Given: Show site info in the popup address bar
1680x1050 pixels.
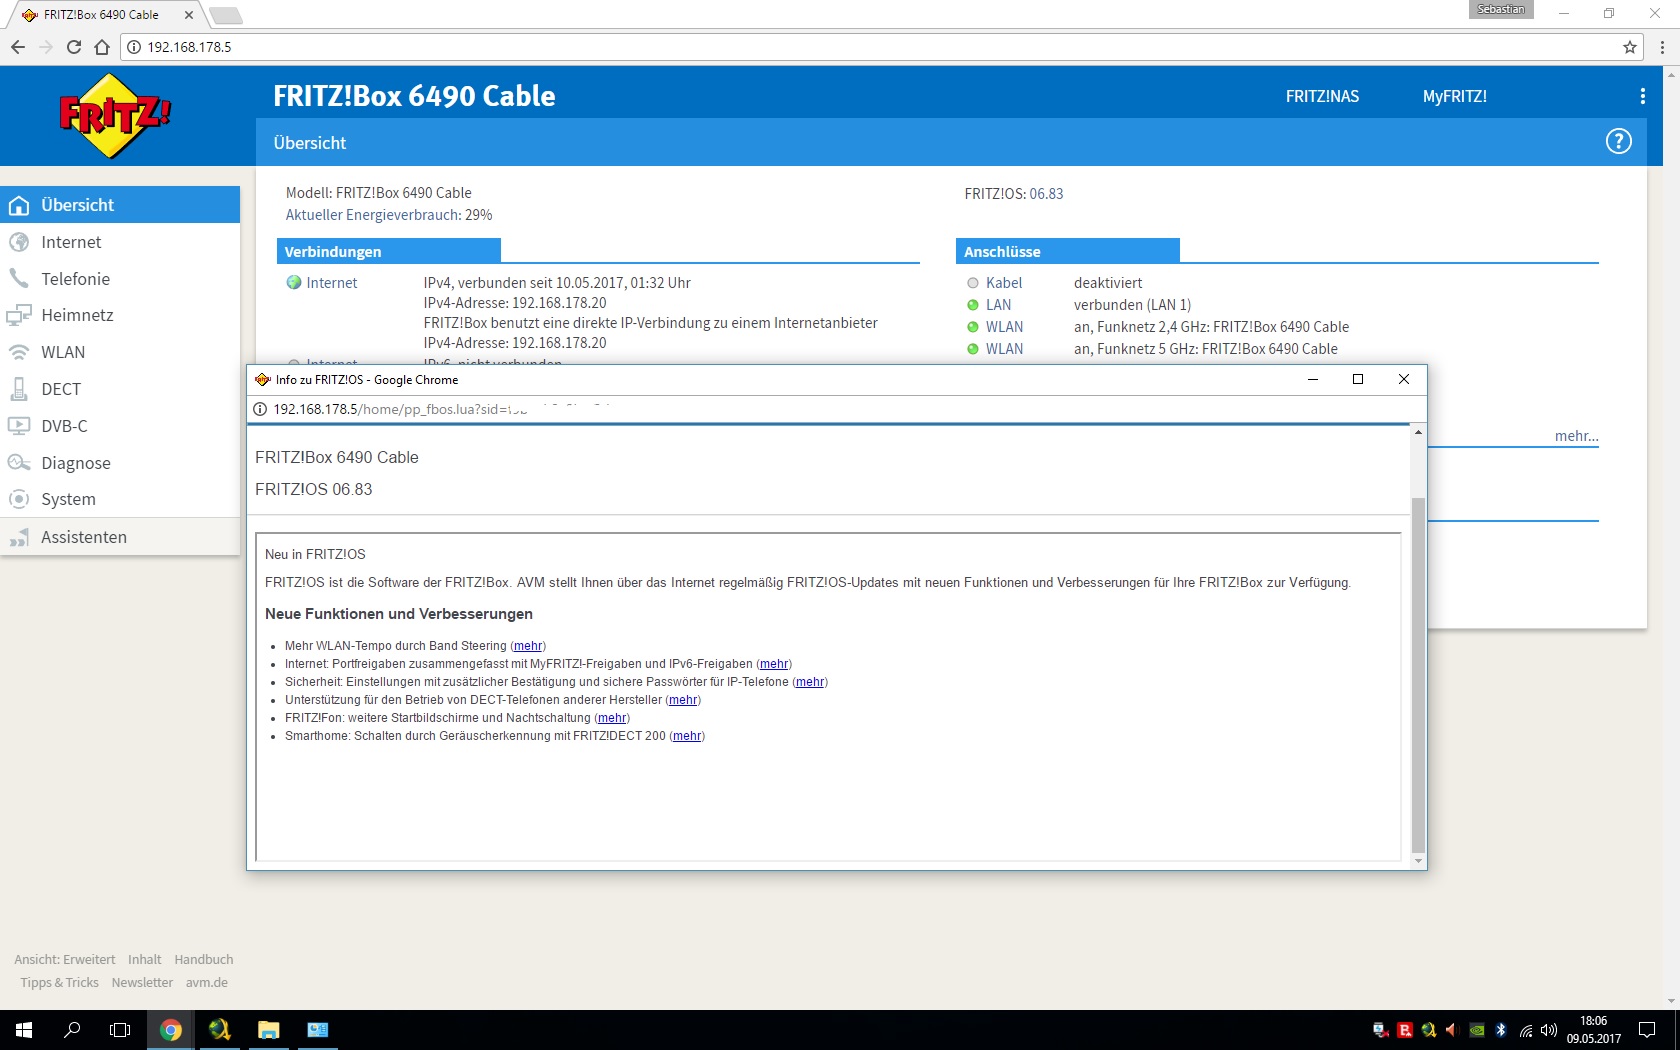Looking at the screenshot, I should point(260,409).
